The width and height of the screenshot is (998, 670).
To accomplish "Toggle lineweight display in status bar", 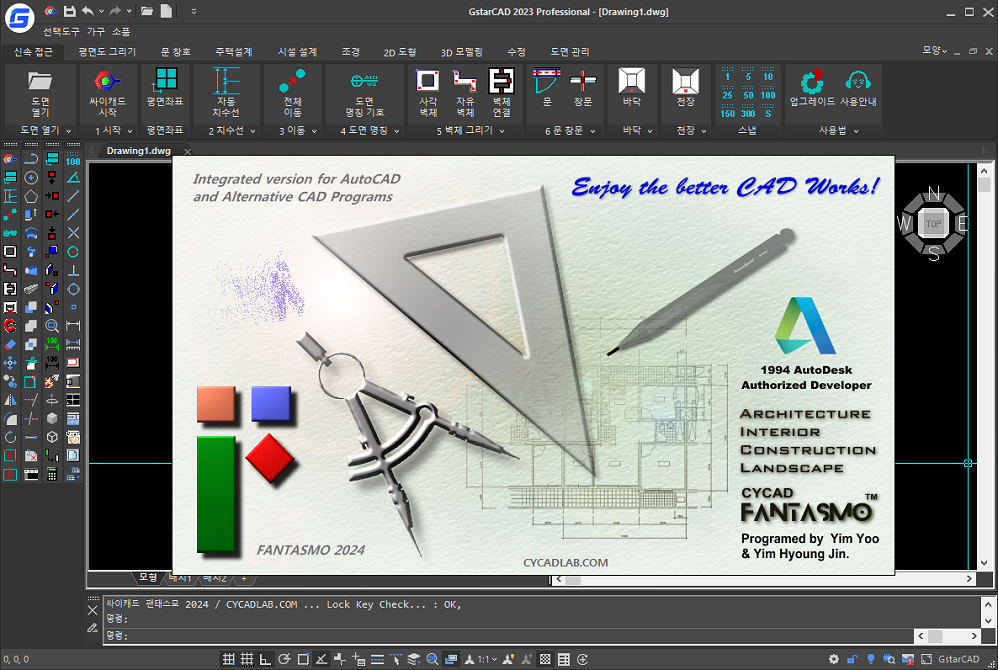I will (377, 659).
